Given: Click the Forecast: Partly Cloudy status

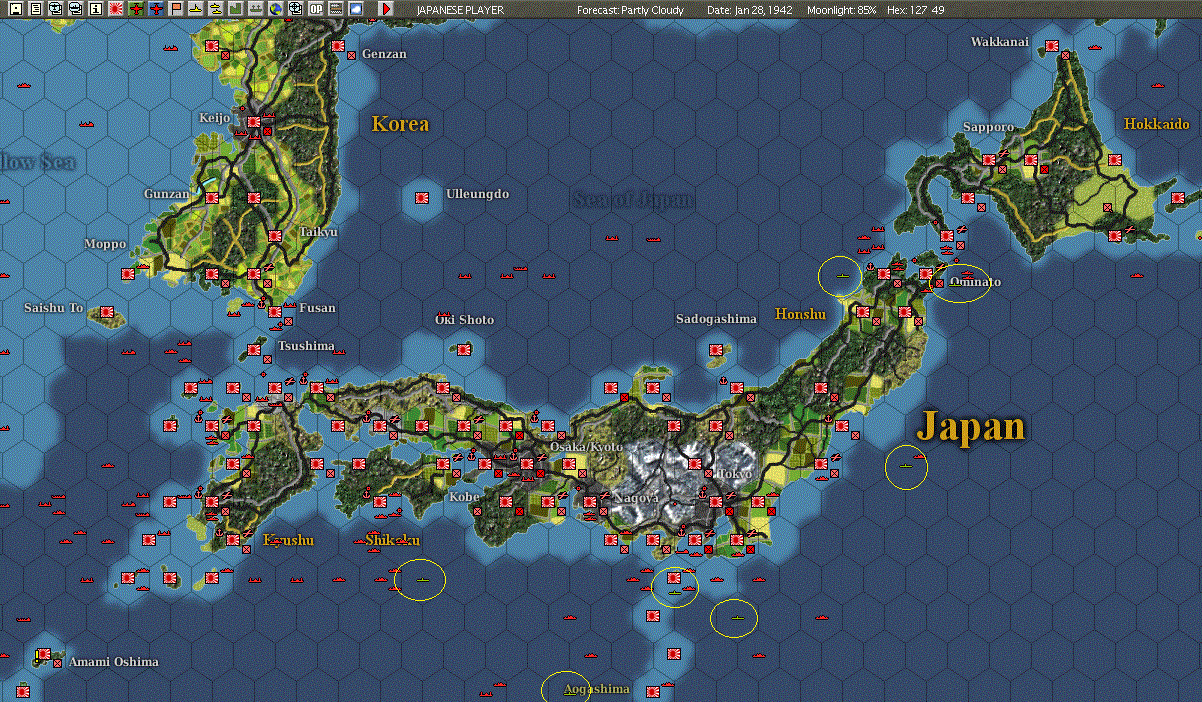Looking at the screenshot, I should click(x=631, y=10).
